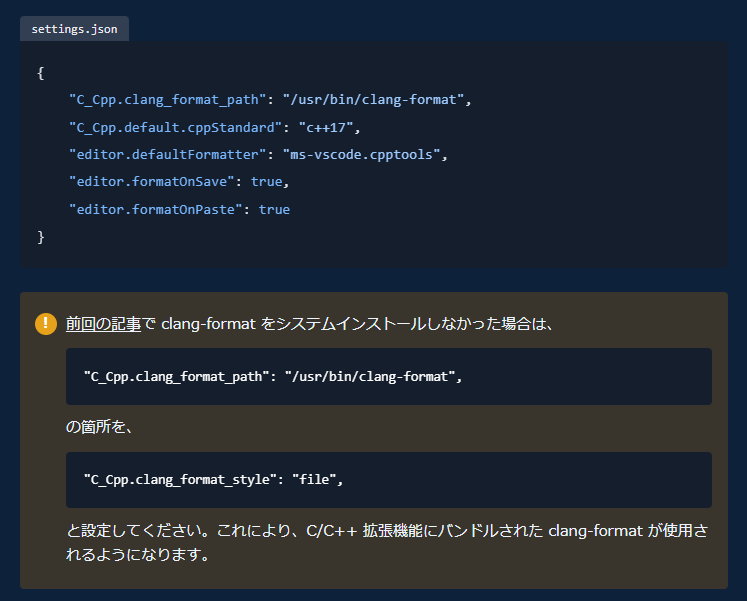Click the "c++17" string value
This screenshot has width=747, height=601.
(324, 127)
